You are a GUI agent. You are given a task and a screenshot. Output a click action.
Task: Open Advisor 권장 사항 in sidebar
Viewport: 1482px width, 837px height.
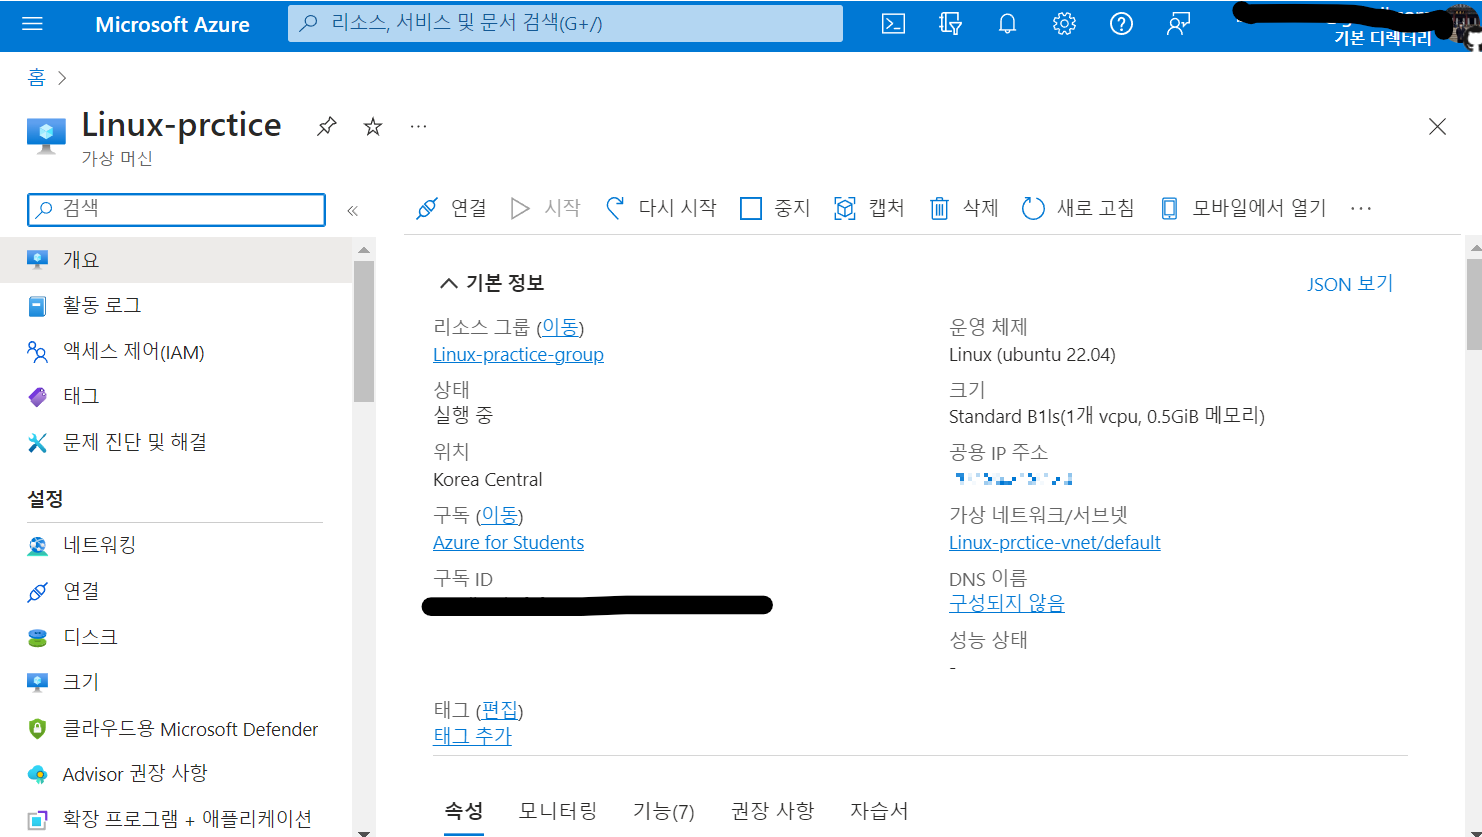(x=176, y=774)
